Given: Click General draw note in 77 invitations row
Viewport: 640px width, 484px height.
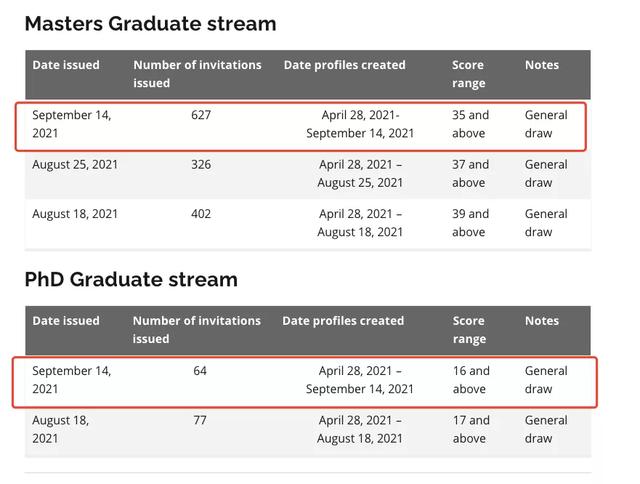Looking at the screenshot, I should click(x=546, y=429).
